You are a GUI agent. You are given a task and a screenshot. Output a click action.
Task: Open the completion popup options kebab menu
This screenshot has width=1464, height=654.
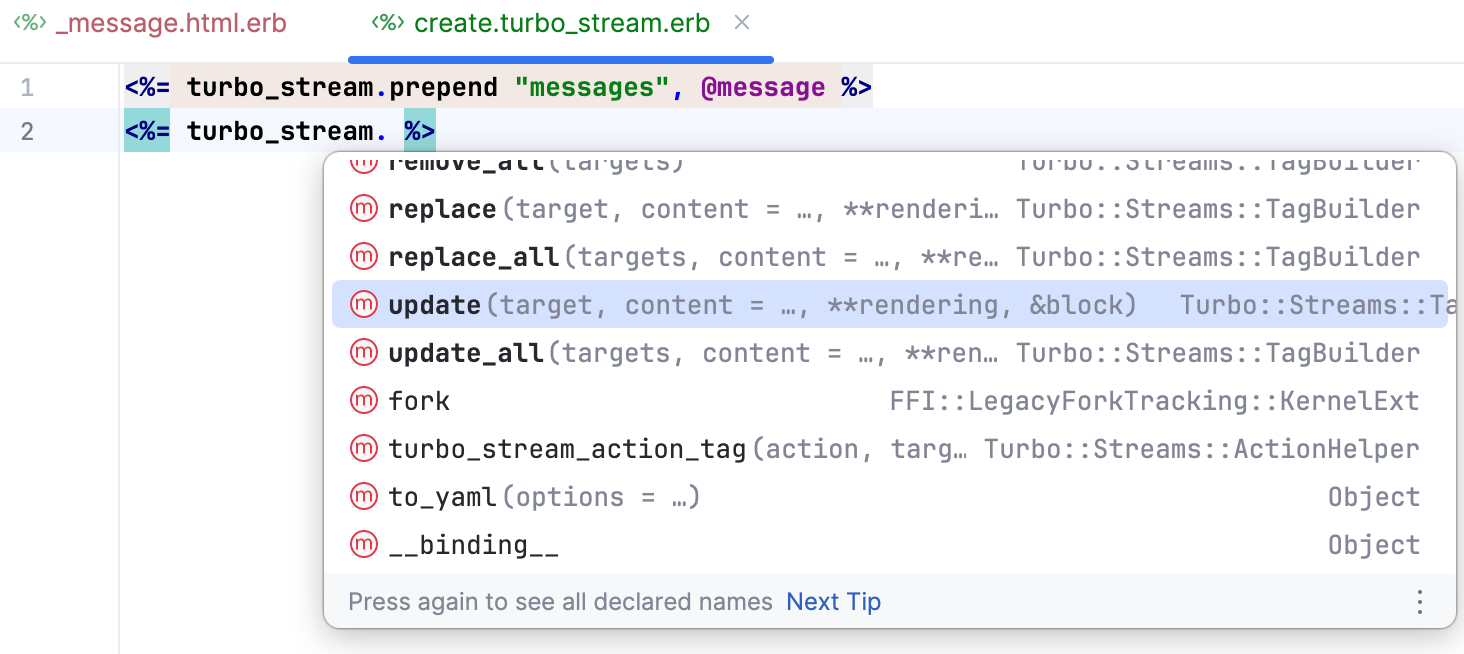[x=1419, y=602]
